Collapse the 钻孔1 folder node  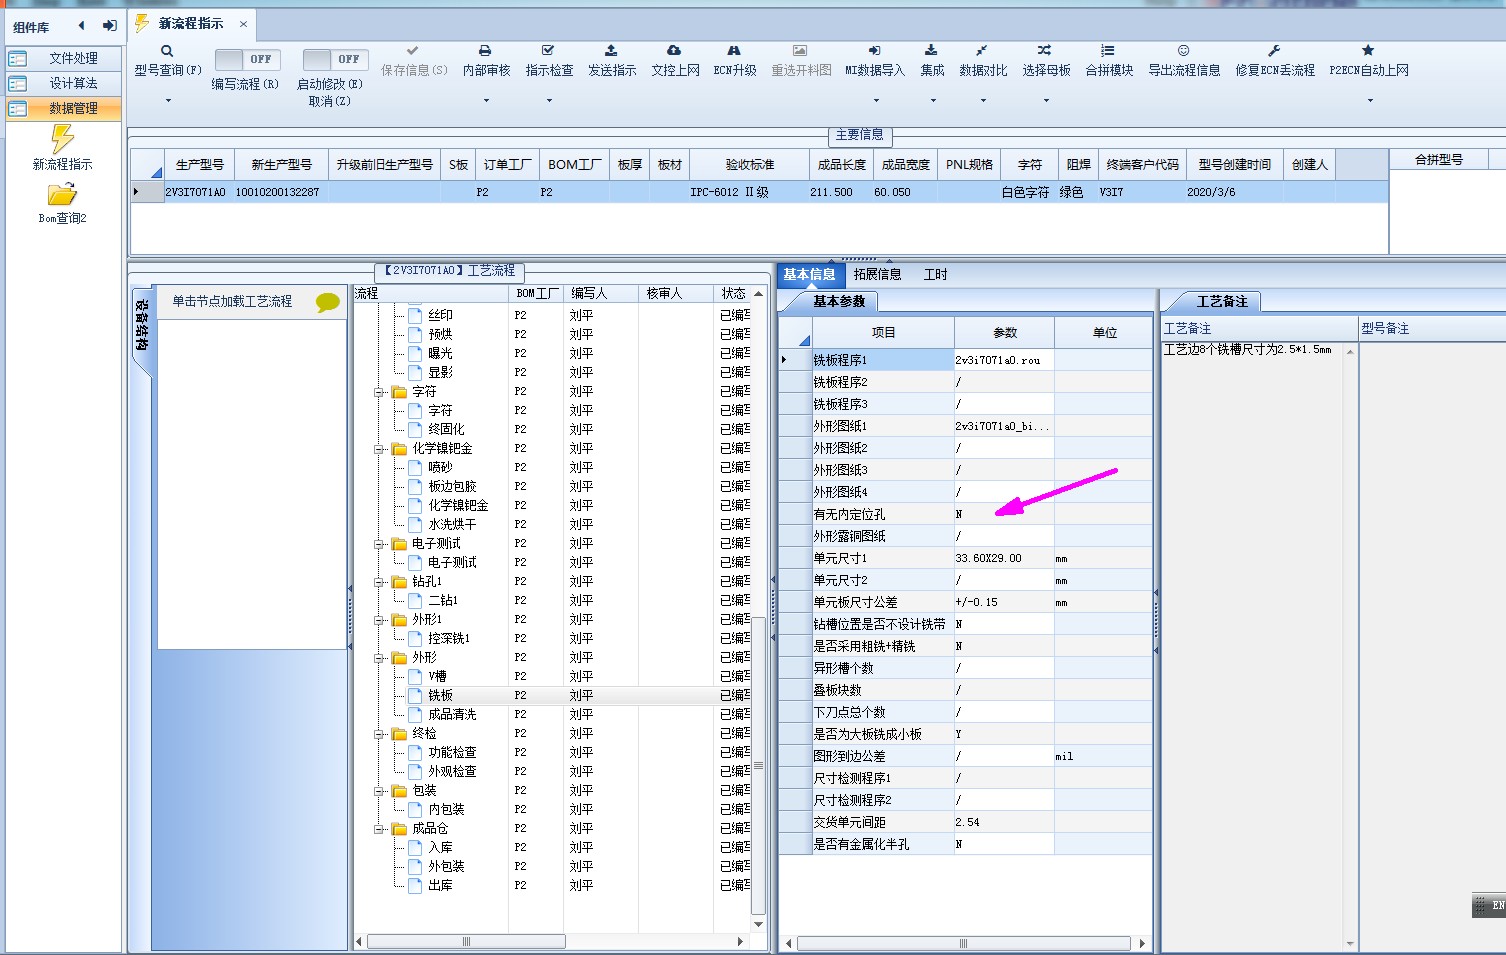pyautogui.click(x=380, y=582)
